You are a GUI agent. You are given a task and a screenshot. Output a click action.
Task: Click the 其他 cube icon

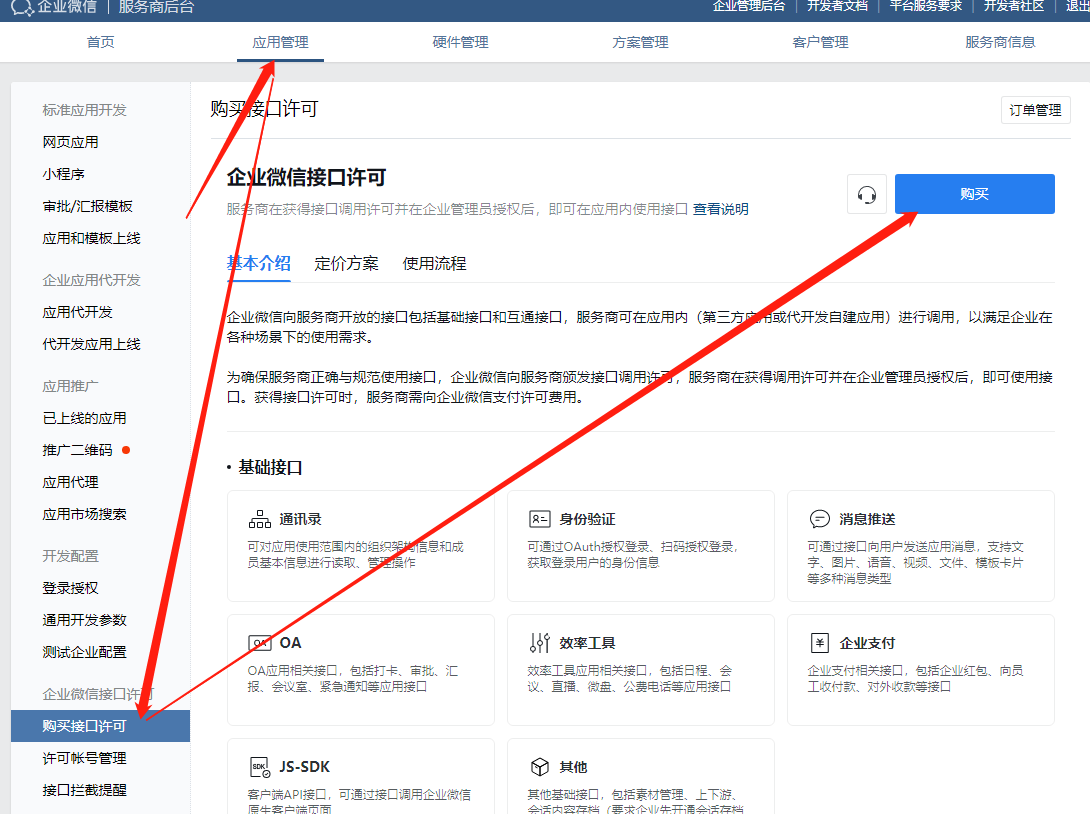pos(540,767)
